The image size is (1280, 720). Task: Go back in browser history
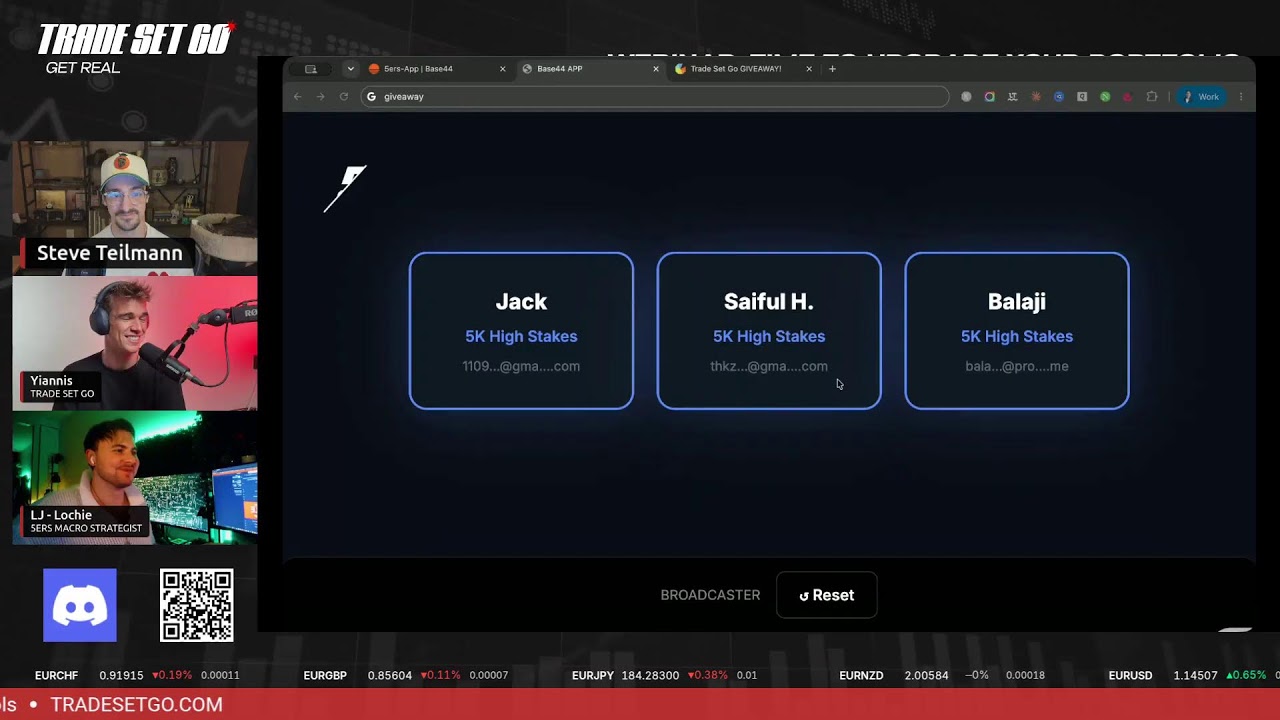point(297,97)
